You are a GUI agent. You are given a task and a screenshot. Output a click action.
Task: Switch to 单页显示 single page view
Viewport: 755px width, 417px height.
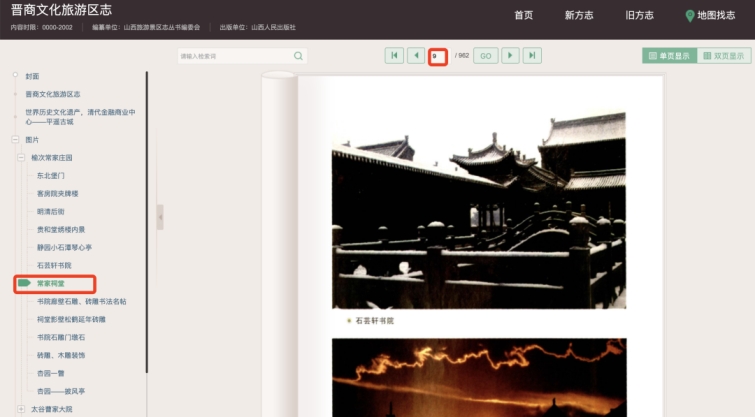coord(668,56)
